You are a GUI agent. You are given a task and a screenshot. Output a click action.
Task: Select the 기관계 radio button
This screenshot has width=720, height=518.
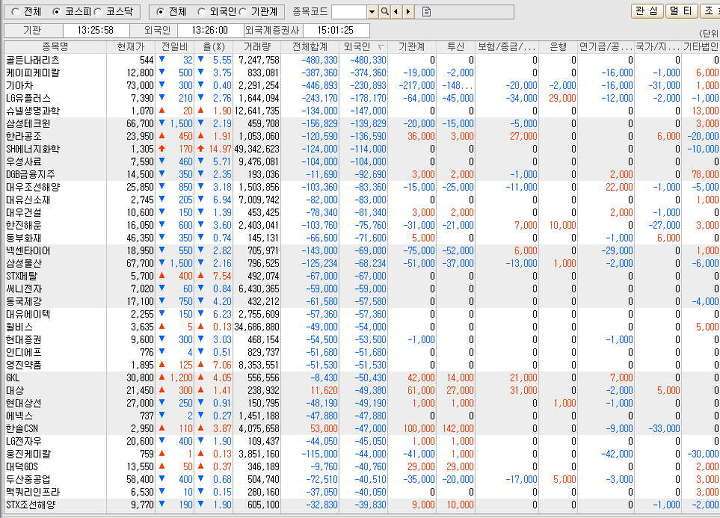(243, 11)
